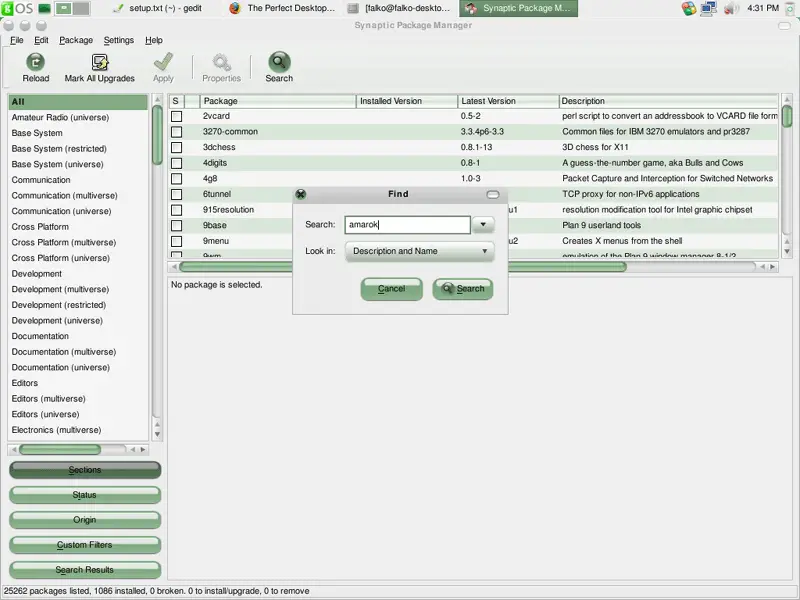This screenshot has height=600, width=800.
Task: Click the Reload toolbar icon
Action: click(x=35, y=62)
